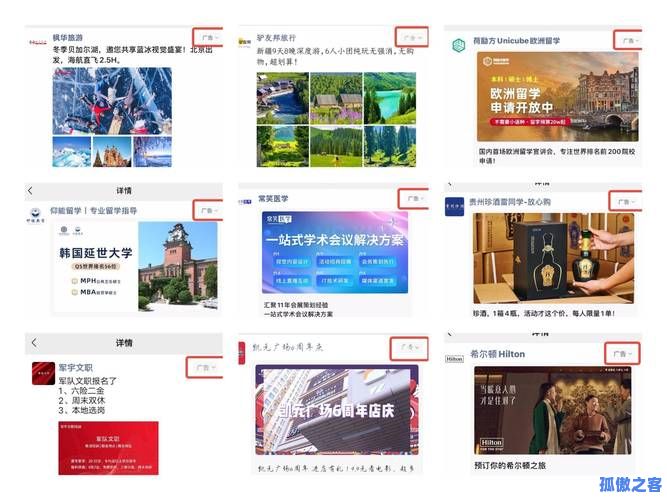Open 希尔顿 Hilton account name link
667x500 pixels.
point(497,354)
